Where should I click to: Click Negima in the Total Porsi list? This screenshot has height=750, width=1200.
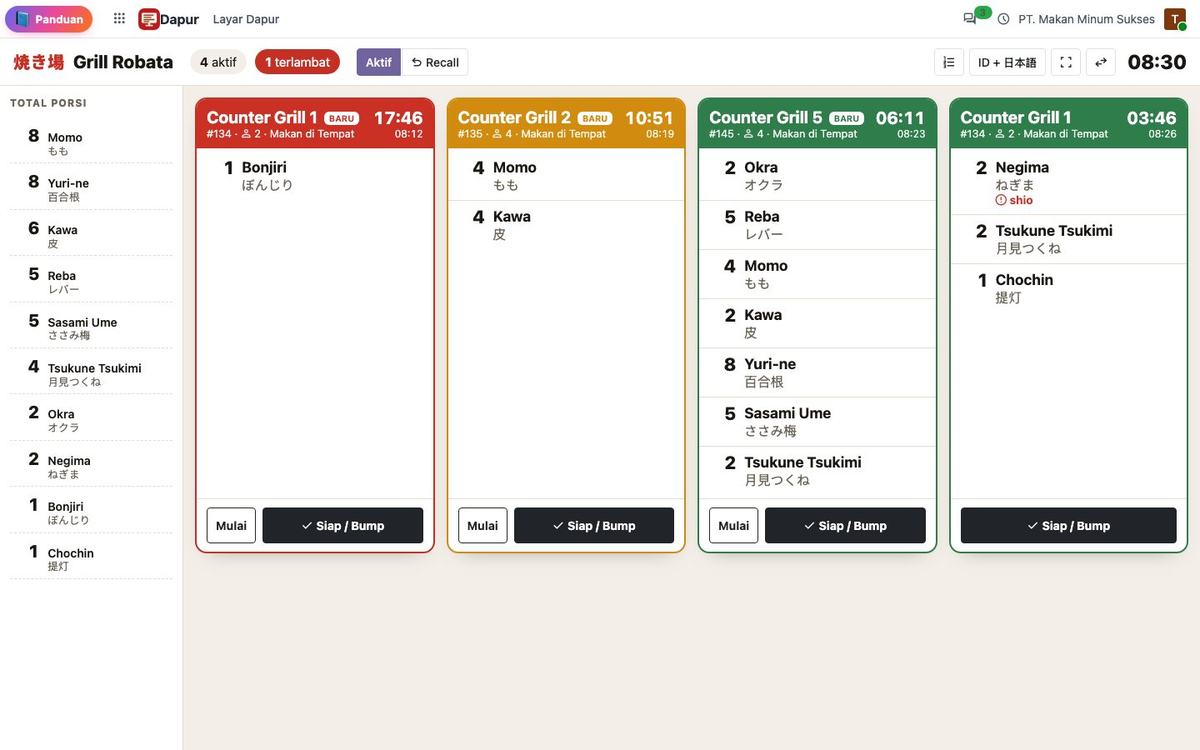(91, 465)
